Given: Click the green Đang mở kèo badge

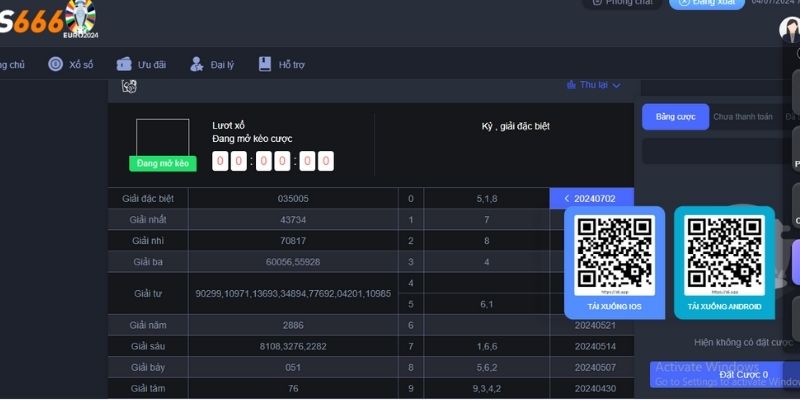Looking at the screenshot, I should coord(163,163).
